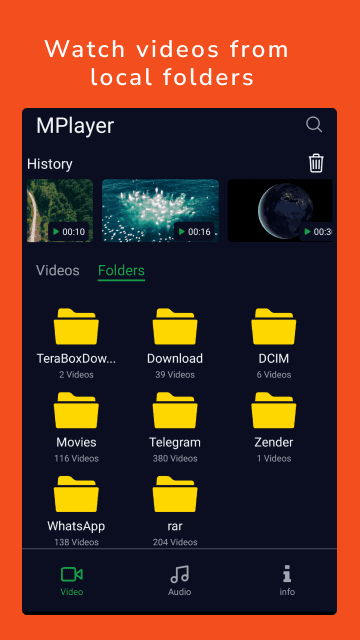Select the Folders tab
This screenshot has height=640, width=360.
click(121, 271)
